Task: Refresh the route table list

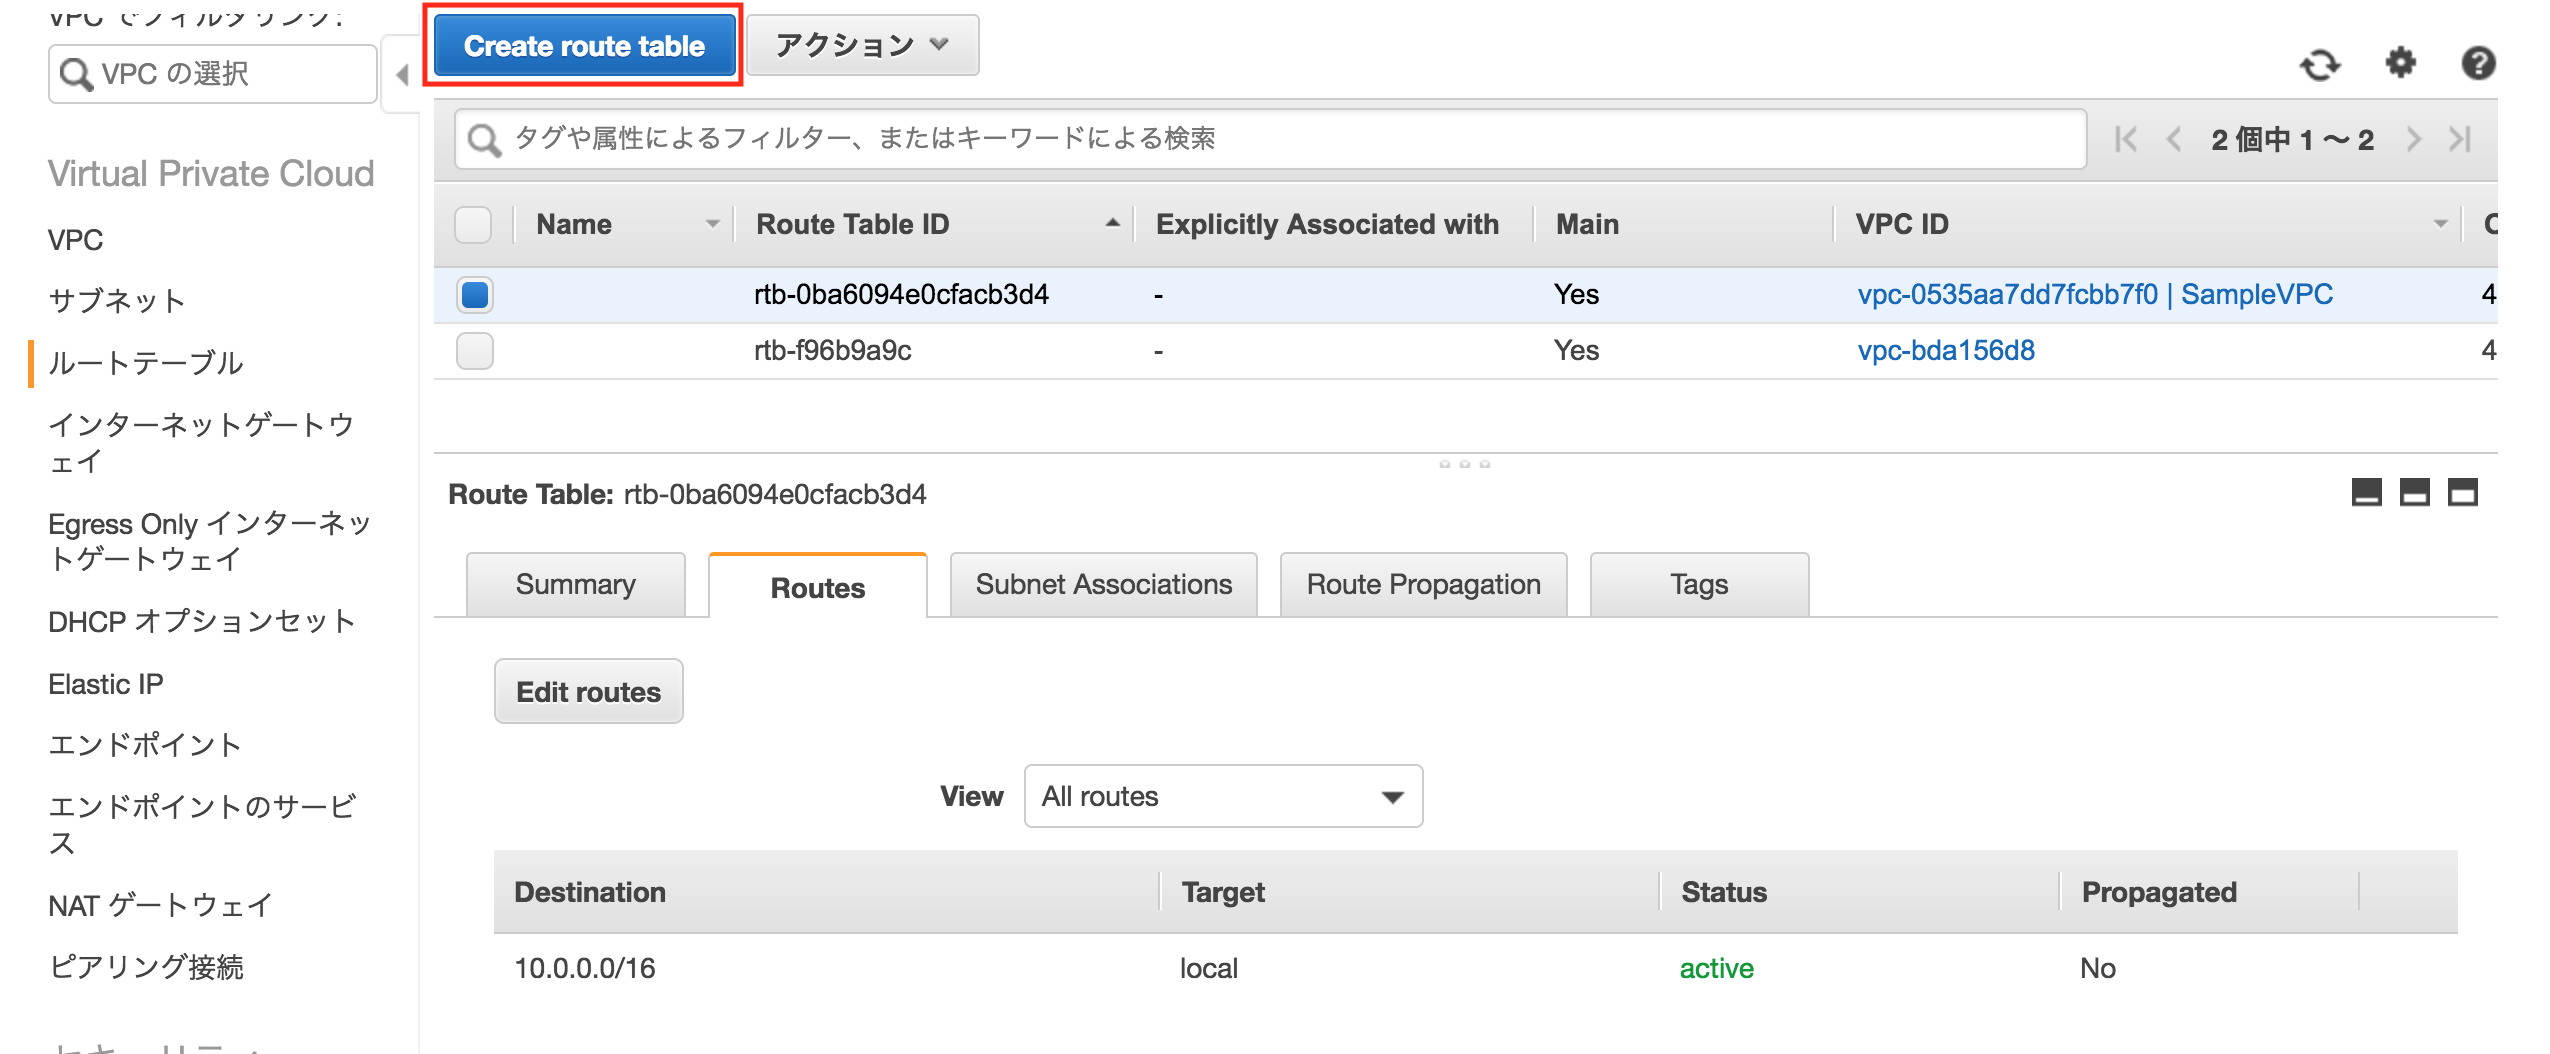Action: 2322,64
